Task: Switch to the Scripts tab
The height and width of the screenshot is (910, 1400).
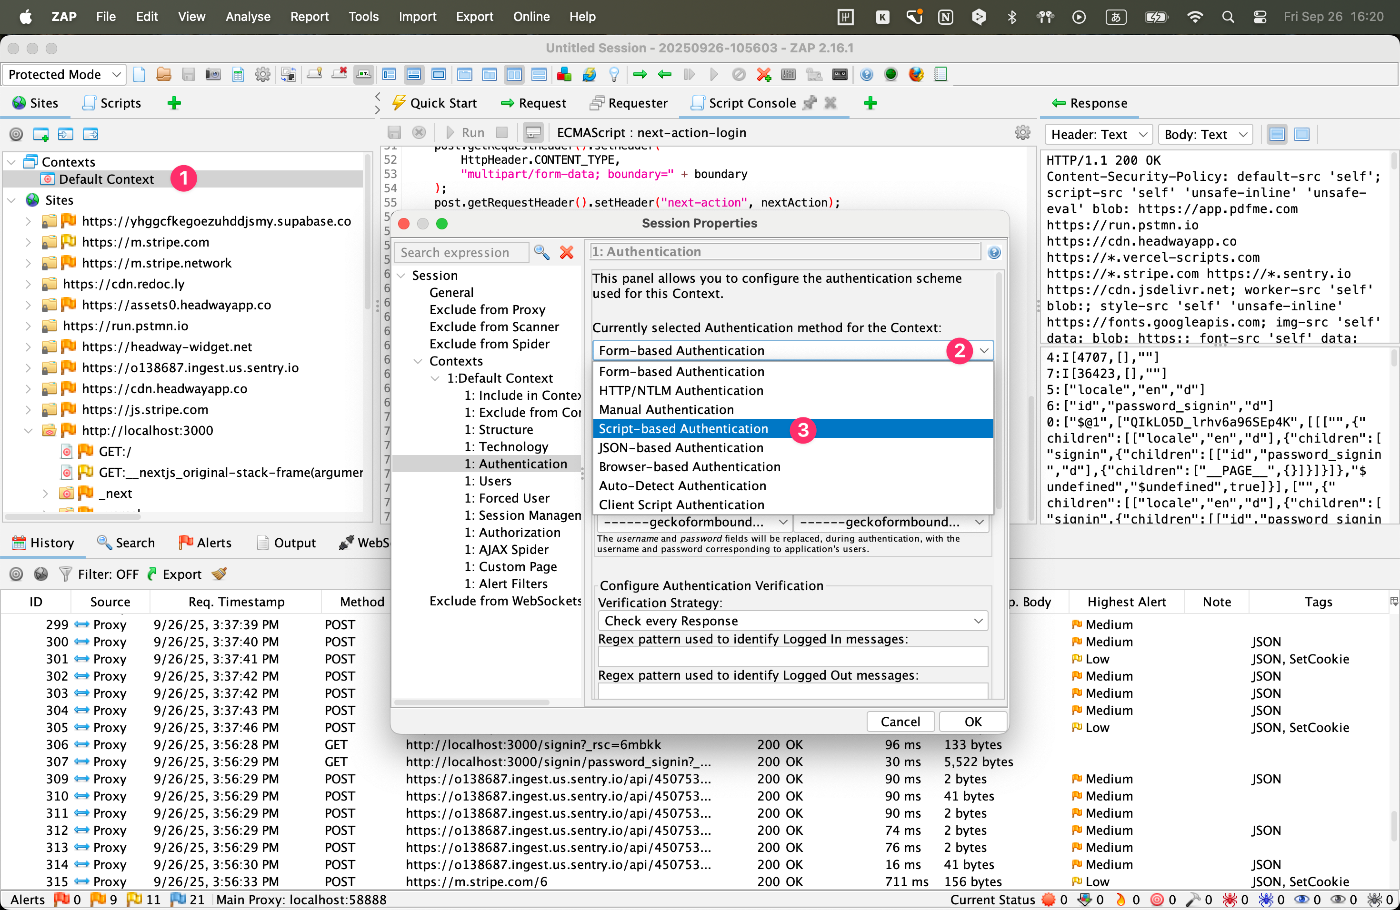Action: point(111,103)
